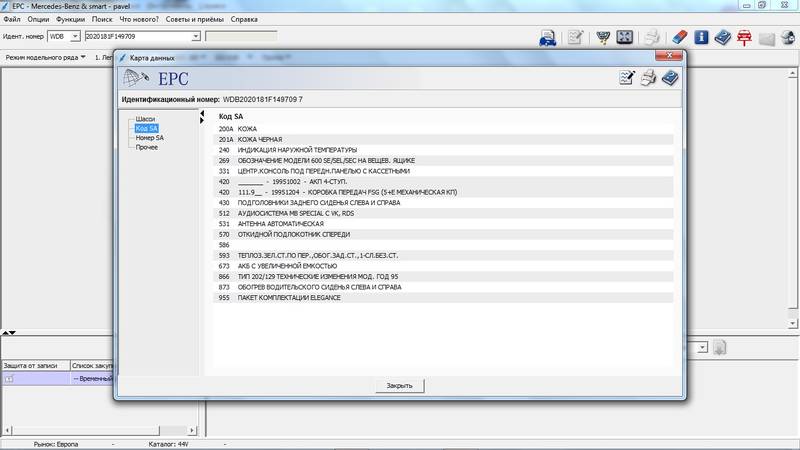The width and height of the screenshot is (800, 450).
Task: Open the shopping cart icon in toolbar
Action: pos(603,38)
